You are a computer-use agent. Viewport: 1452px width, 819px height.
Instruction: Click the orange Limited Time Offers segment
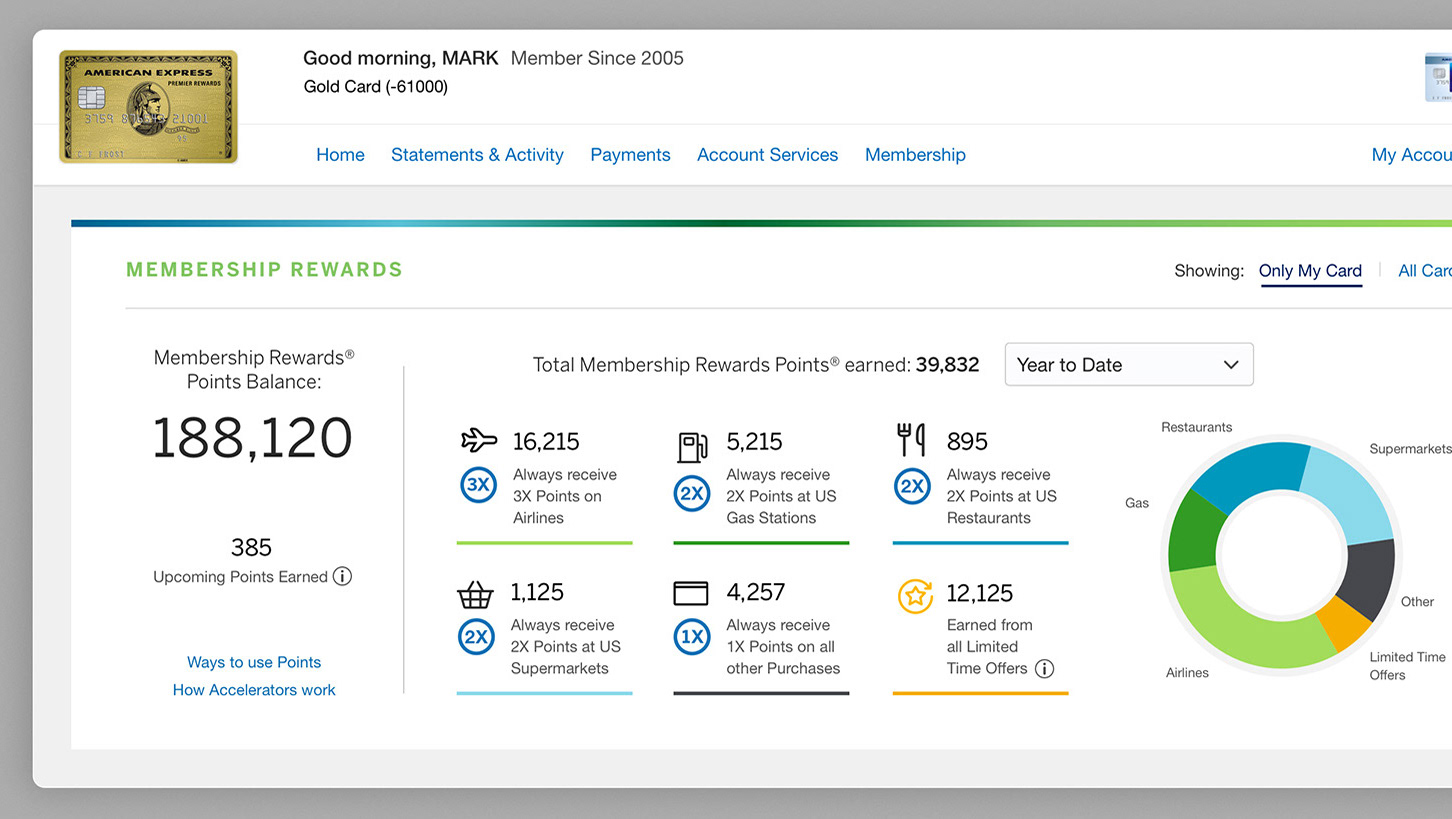(1344, 625)
